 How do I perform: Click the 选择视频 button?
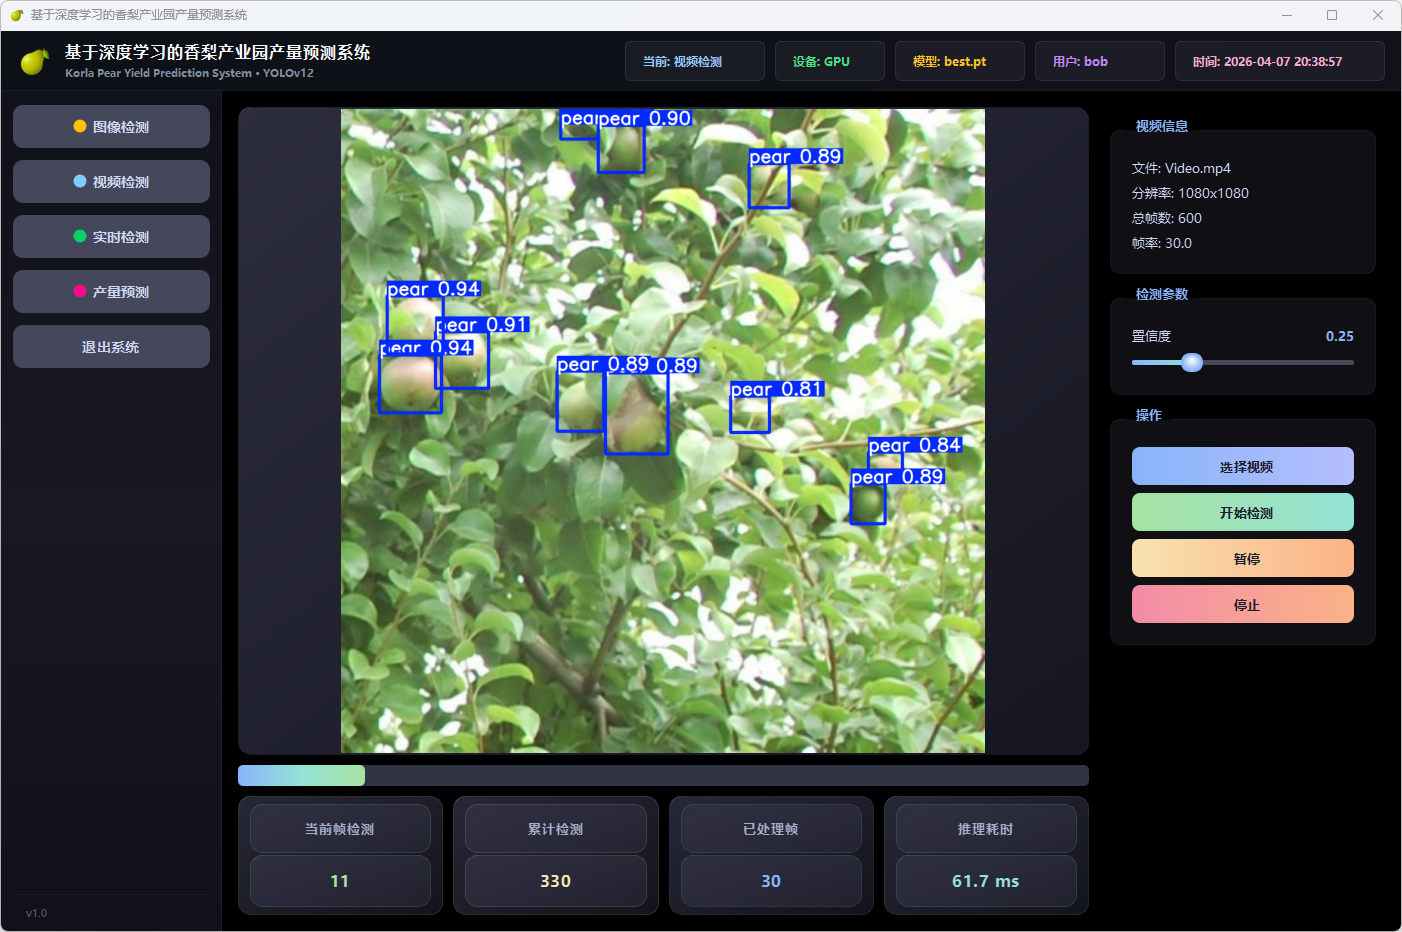pyautogui.click(x=1242, y=467)
